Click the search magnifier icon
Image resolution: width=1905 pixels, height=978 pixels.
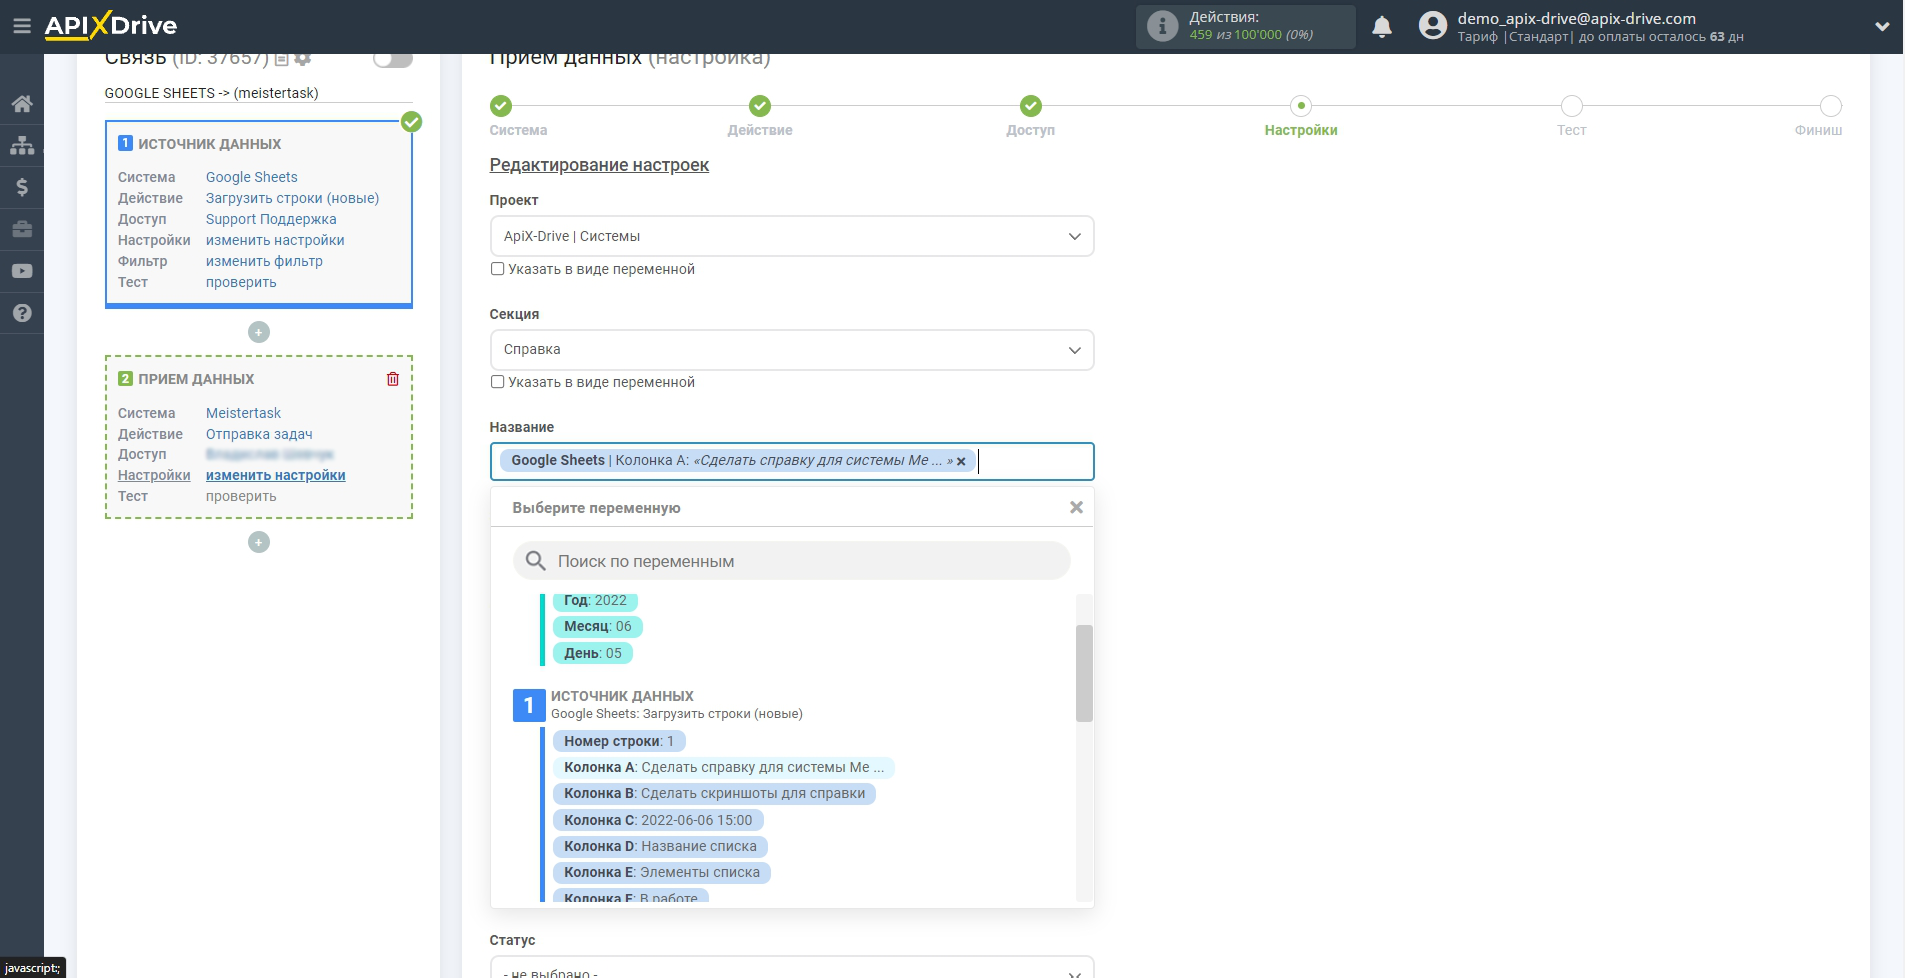[x=536, y=561]
